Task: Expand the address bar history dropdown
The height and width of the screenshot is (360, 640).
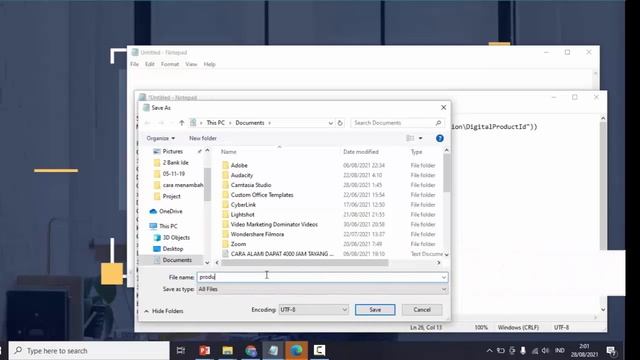Action: pyautogui.click(x=330, y=123)
